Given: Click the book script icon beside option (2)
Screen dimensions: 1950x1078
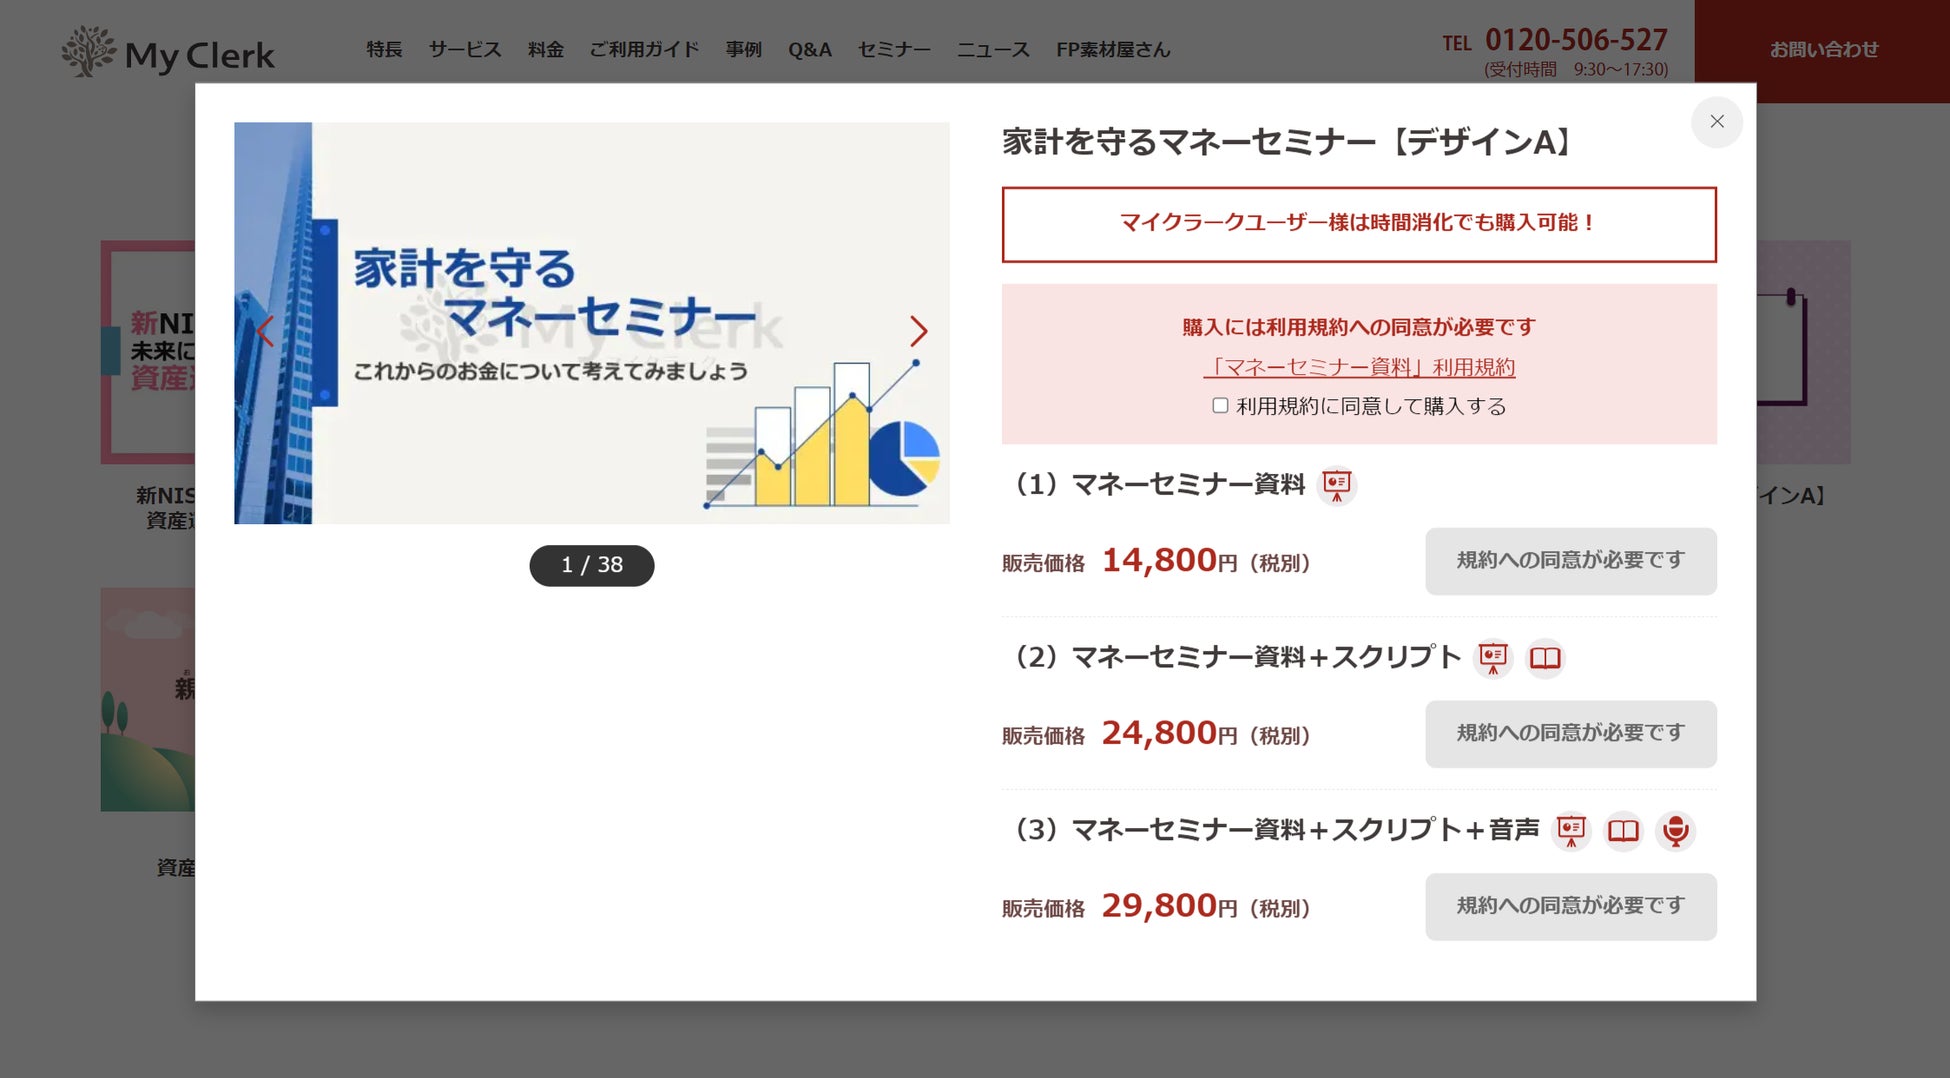Looking at the screenshot, I should pos(1545,658).
